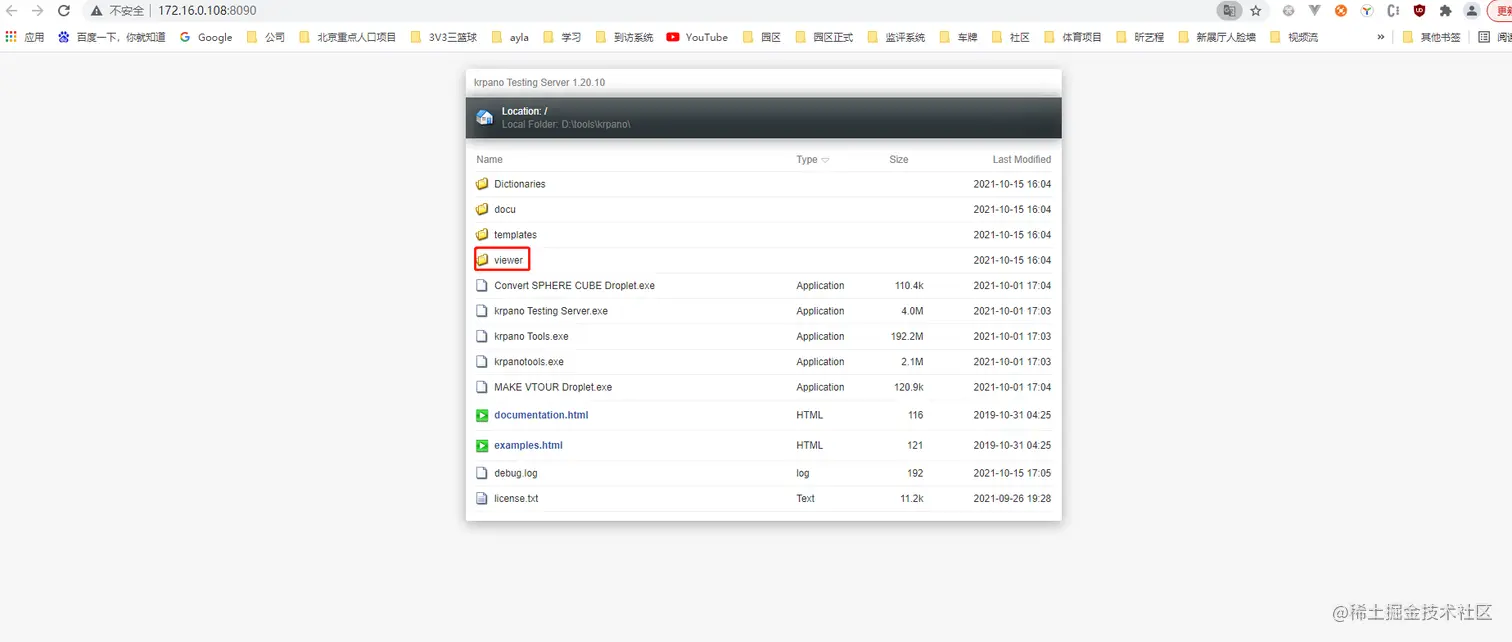Select krpanotools.exe in the list
Screen dimensions: 1512x642
[529, 362]
